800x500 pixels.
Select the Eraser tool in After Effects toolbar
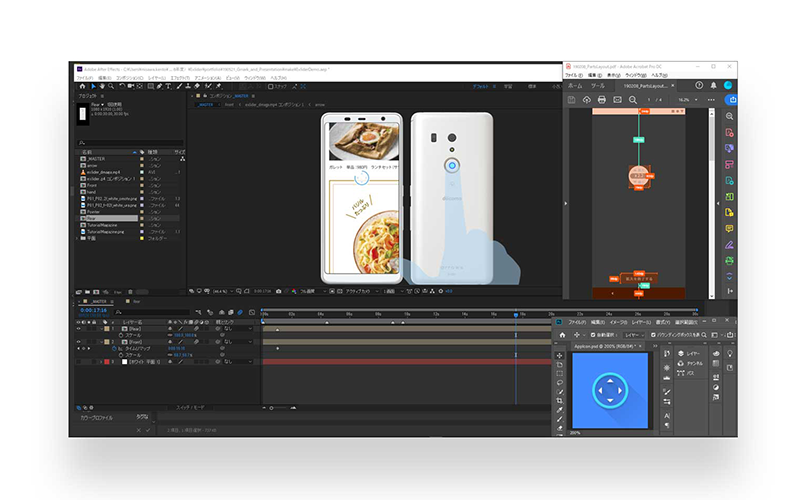click(197, 87)
